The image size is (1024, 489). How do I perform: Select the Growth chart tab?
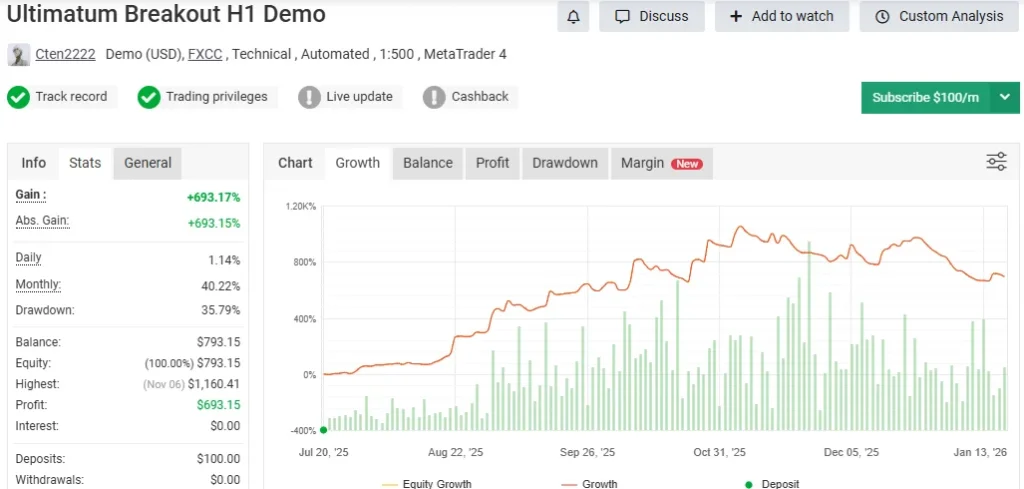click(357, 163)
